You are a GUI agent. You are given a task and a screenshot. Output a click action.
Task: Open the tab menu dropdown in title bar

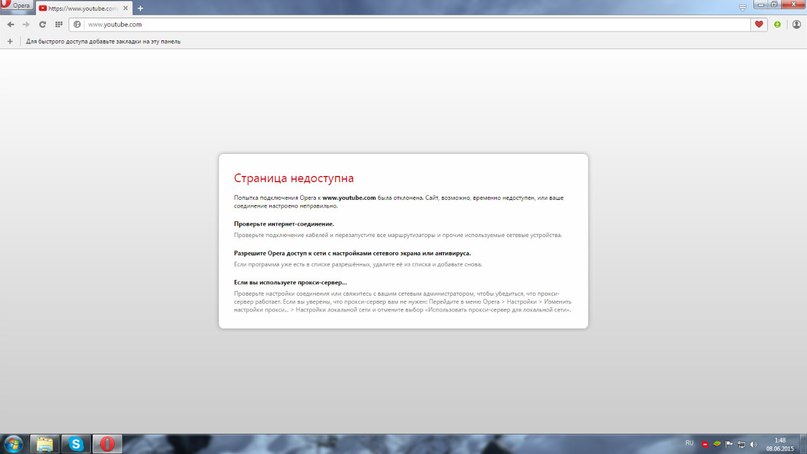(x=742, y=7)
